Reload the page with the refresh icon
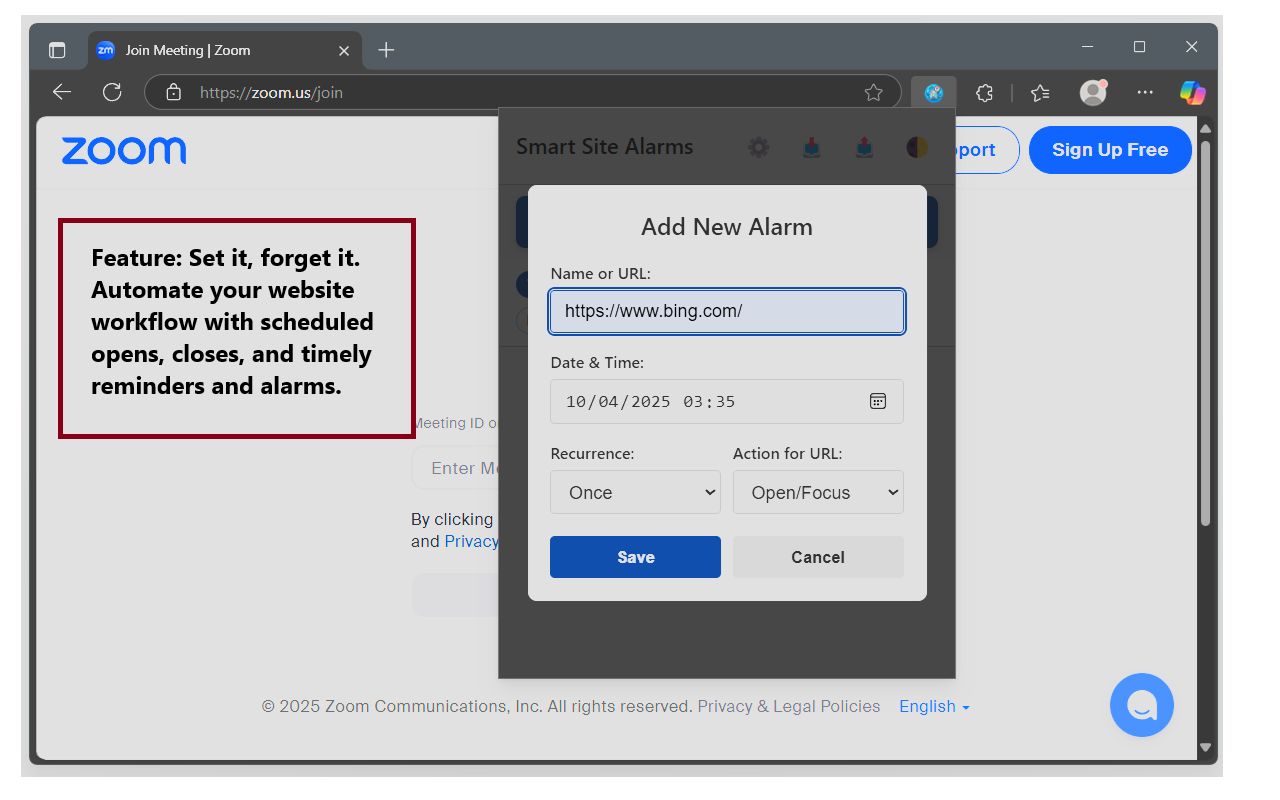The height and width of the screenshot is (800, 1280). coord(112,91)
